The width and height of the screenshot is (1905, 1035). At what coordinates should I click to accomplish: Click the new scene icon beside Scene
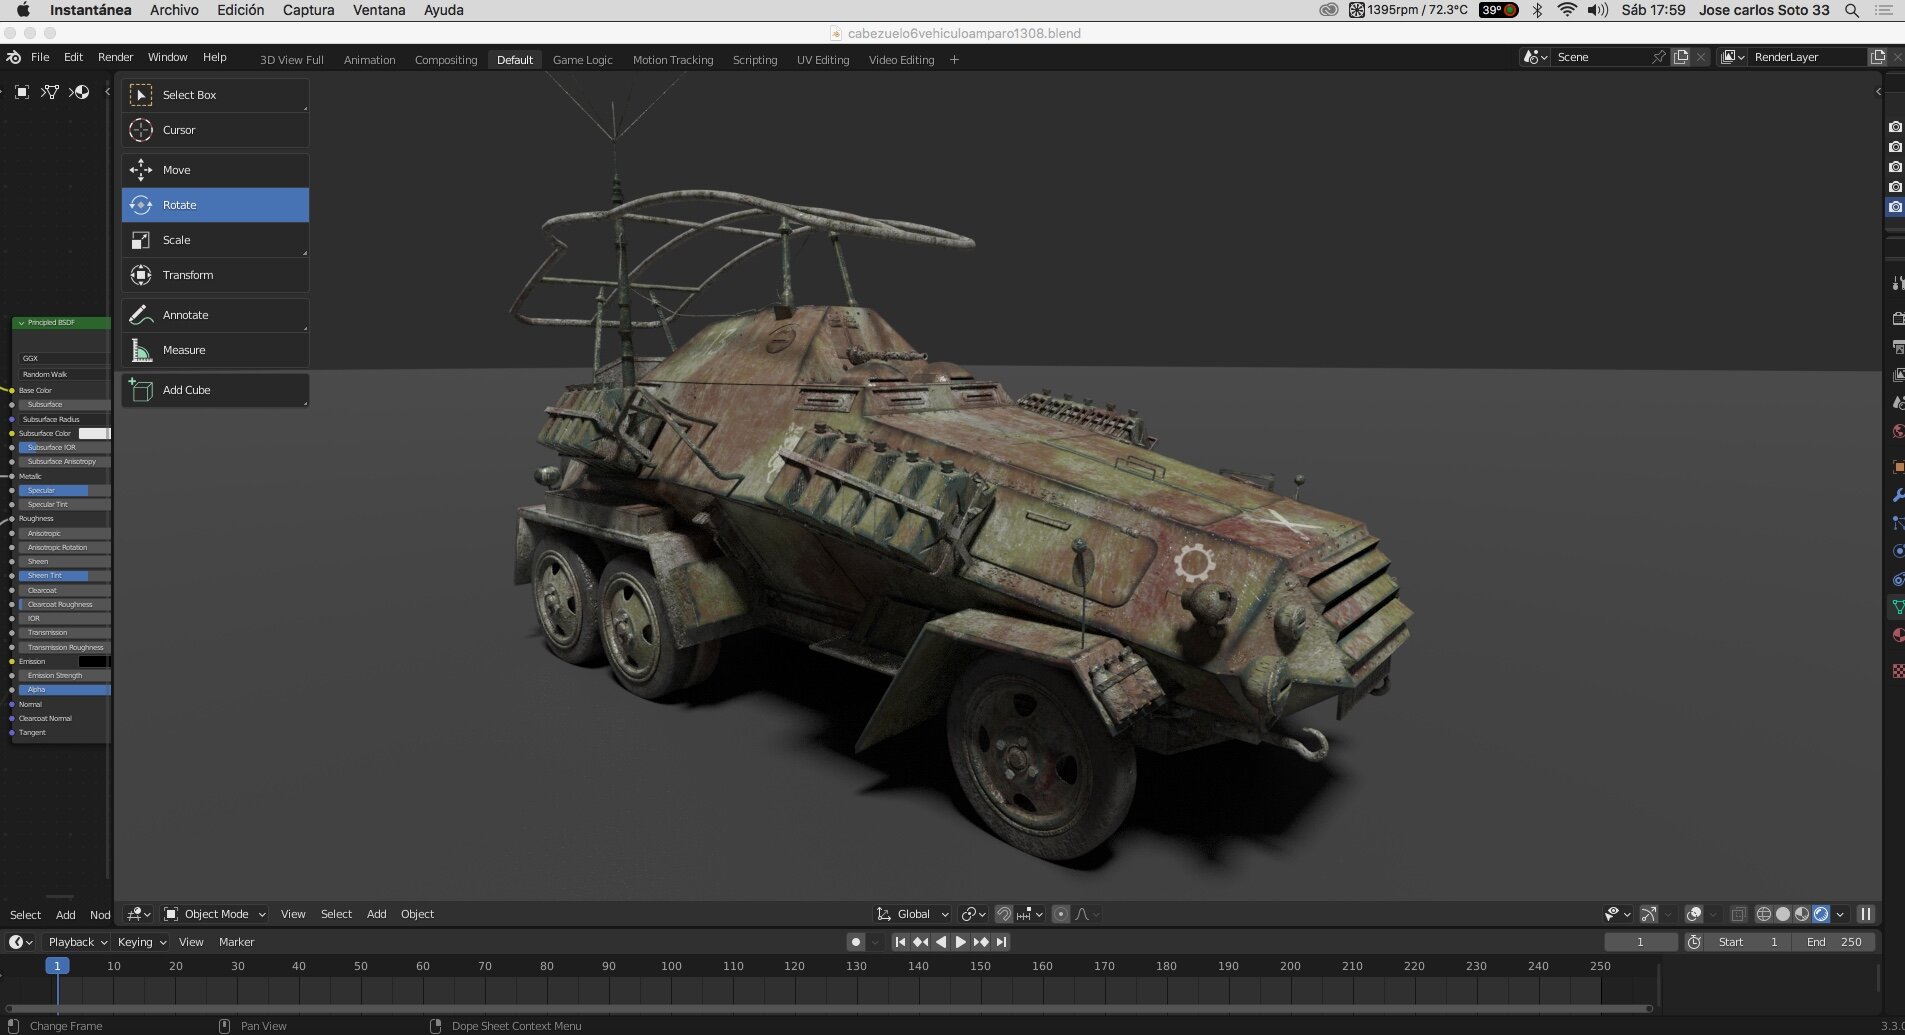(1681, 57)
